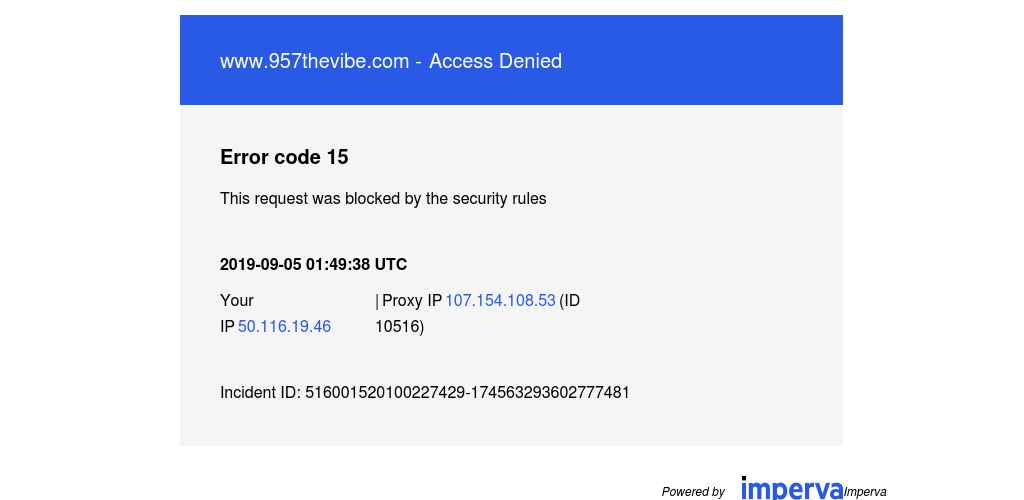Screen dimensions: 1024x500
Task: Select the Error code 15 heading
Action: pos(284,157)
